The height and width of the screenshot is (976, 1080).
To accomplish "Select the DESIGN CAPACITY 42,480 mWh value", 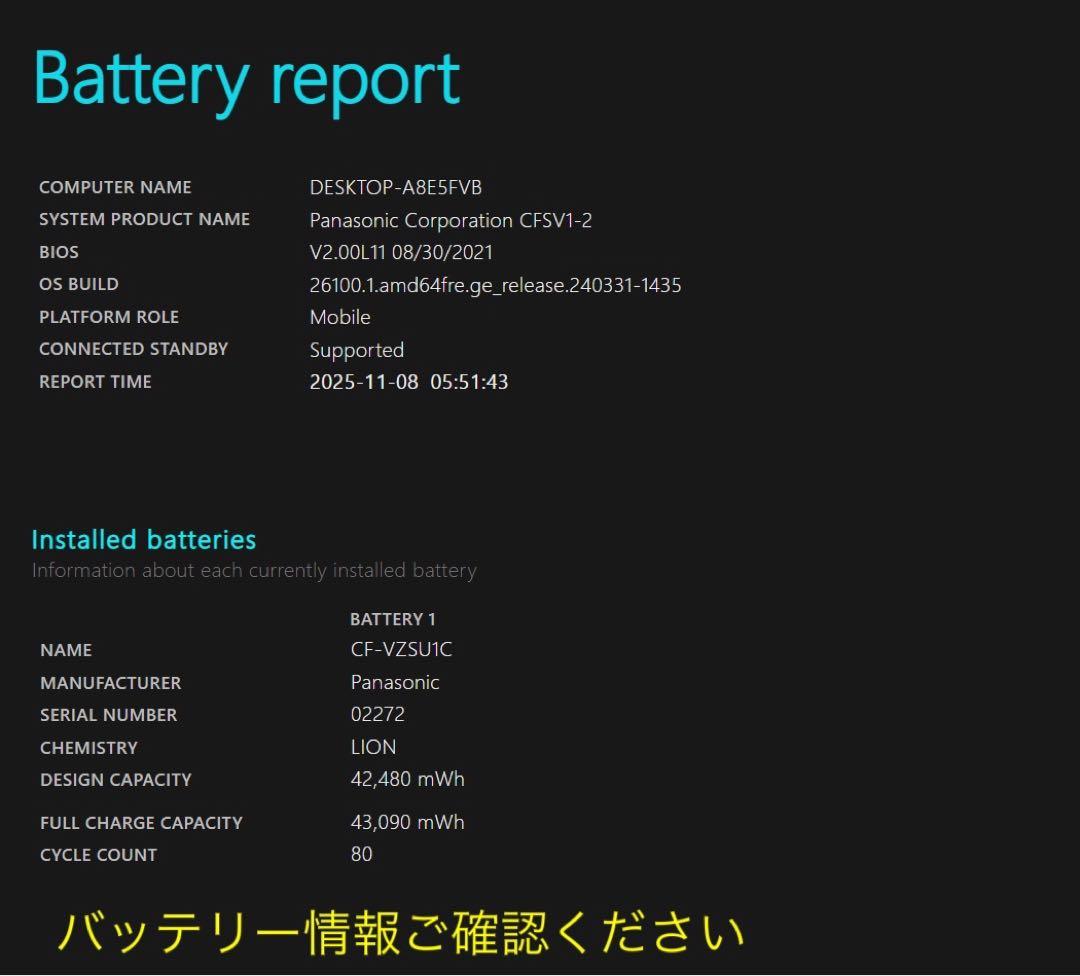I will [x=407, y=779].
